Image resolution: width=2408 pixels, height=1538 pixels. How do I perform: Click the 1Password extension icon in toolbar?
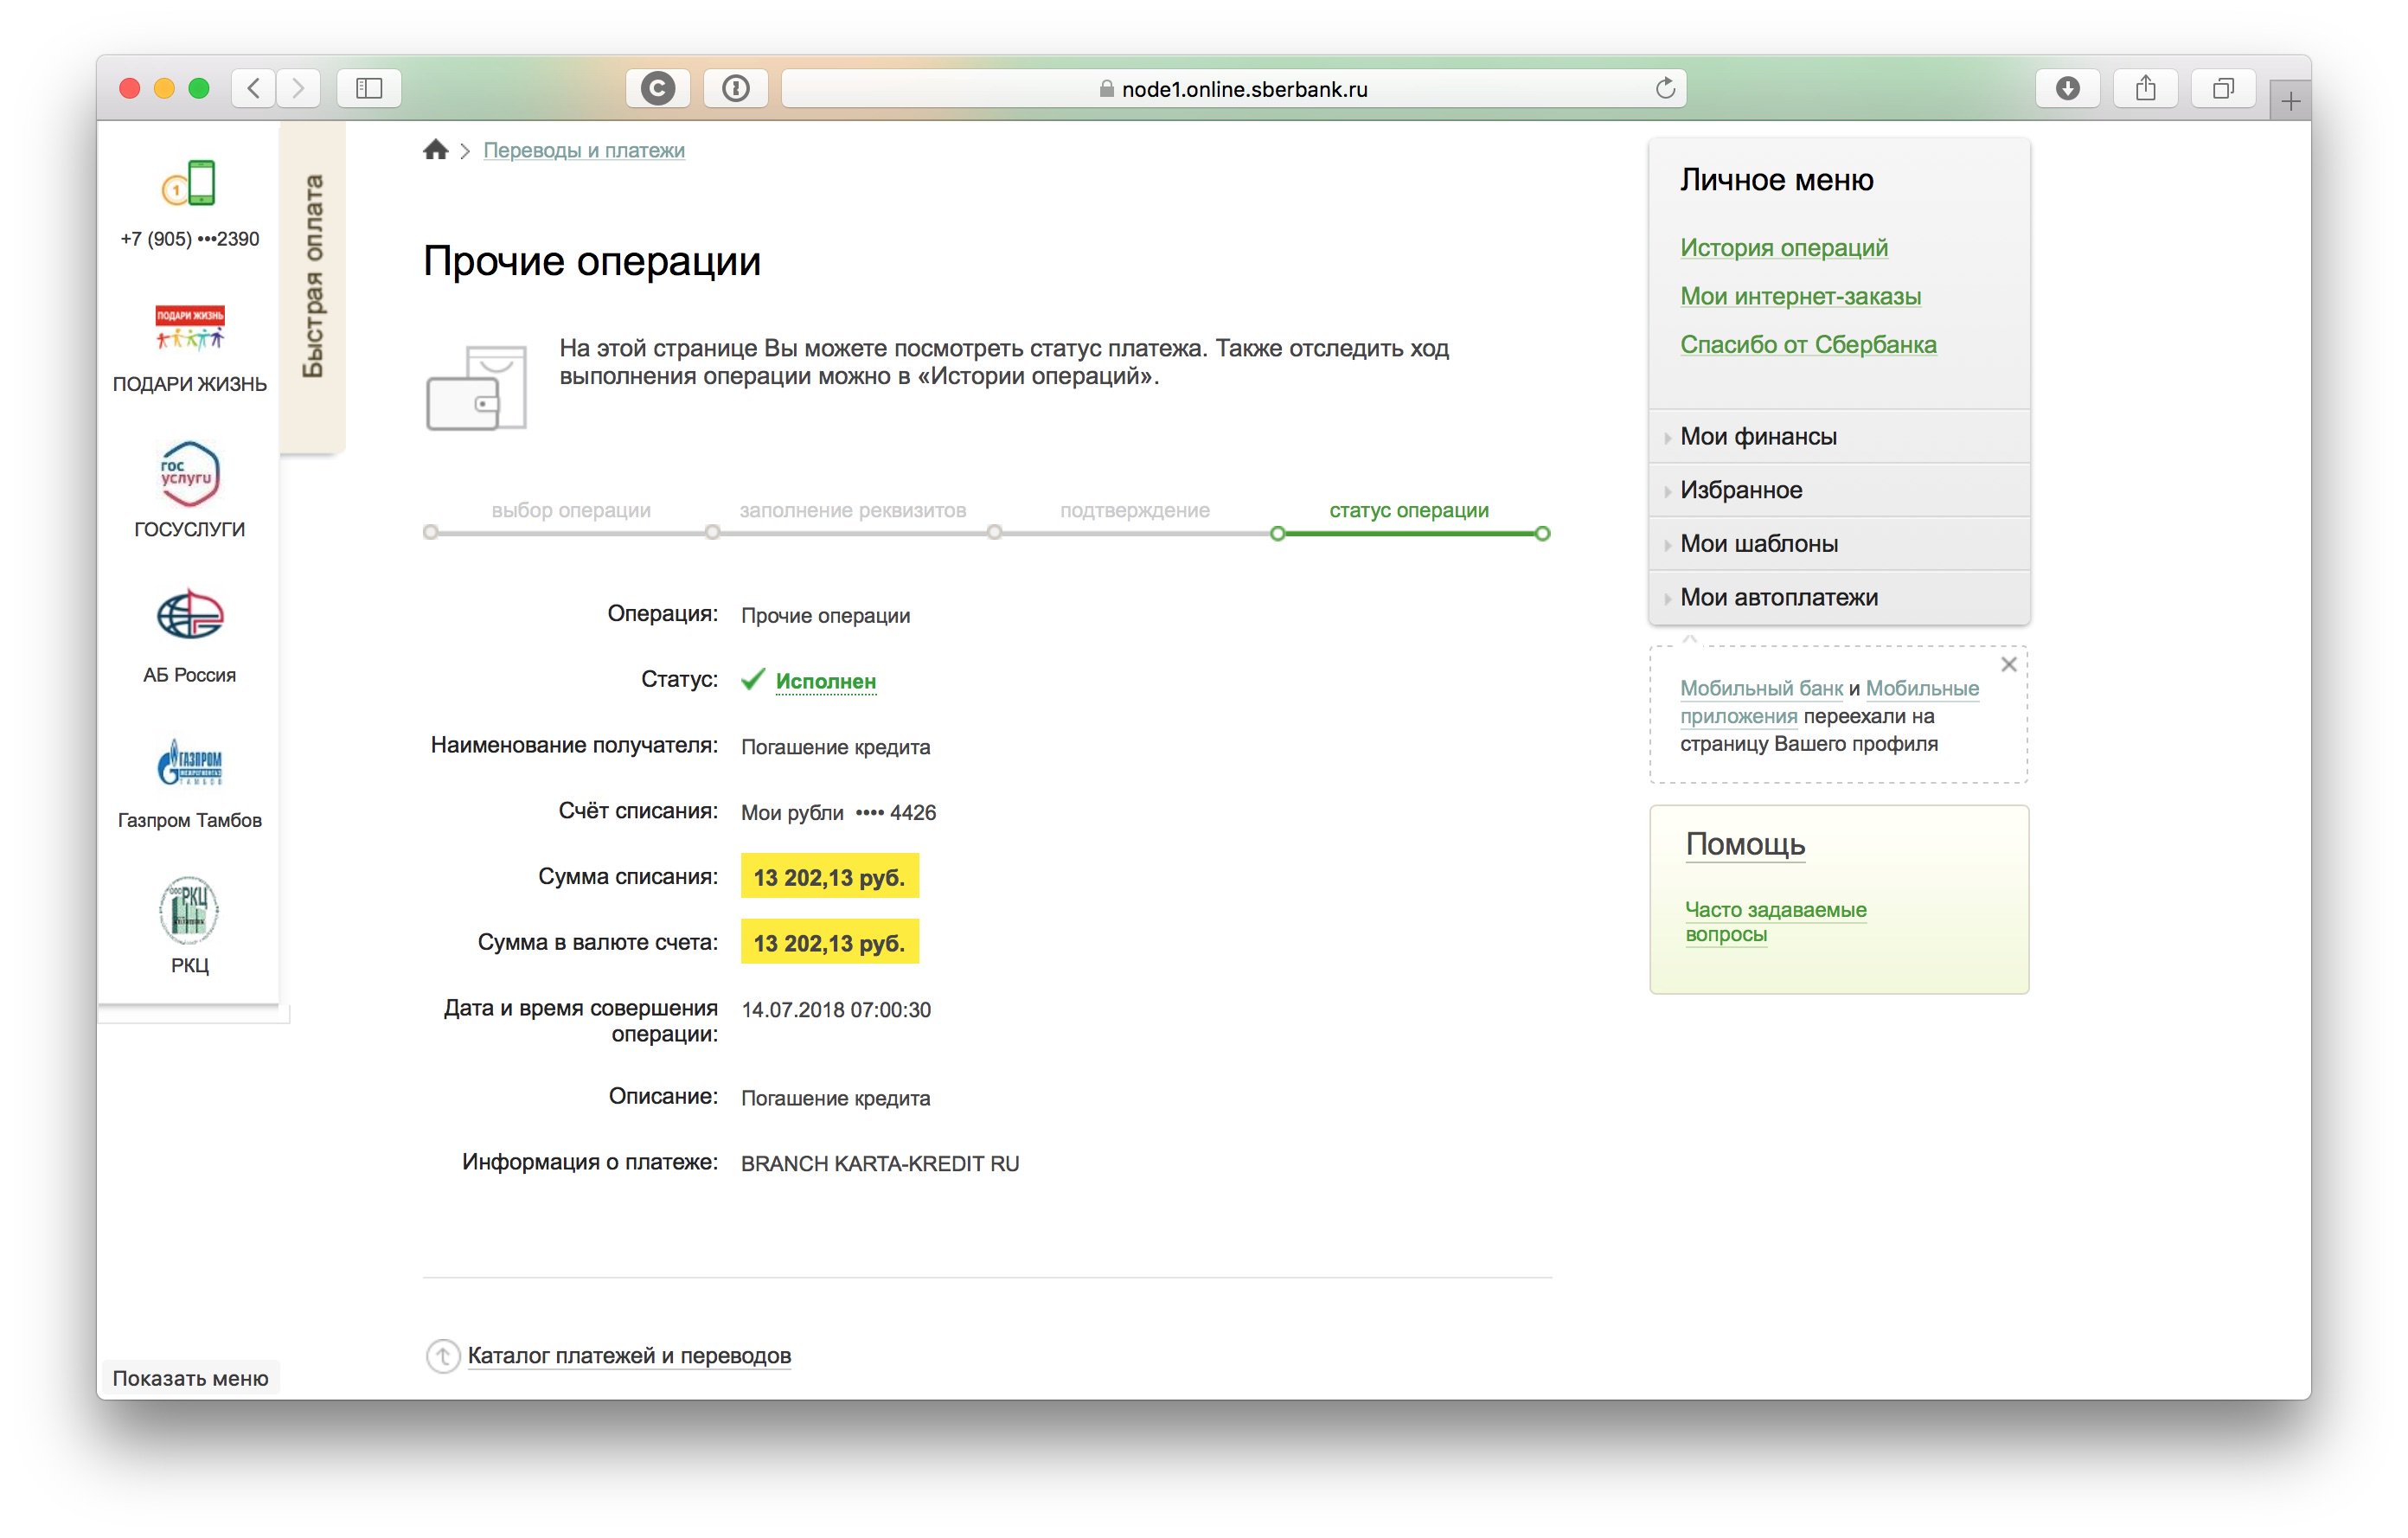click(735, 88)
